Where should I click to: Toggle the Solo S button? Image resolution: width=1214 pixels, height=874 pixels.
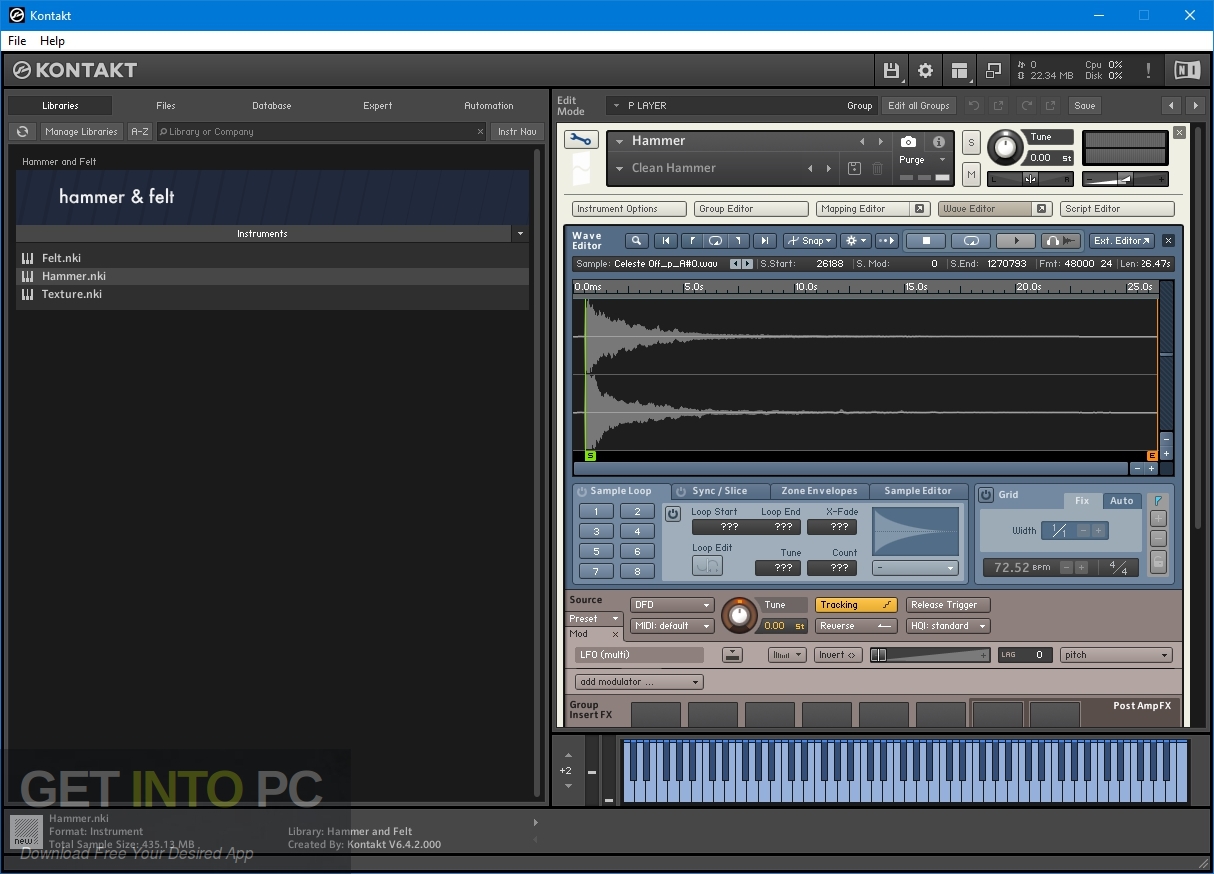(971, 143)
